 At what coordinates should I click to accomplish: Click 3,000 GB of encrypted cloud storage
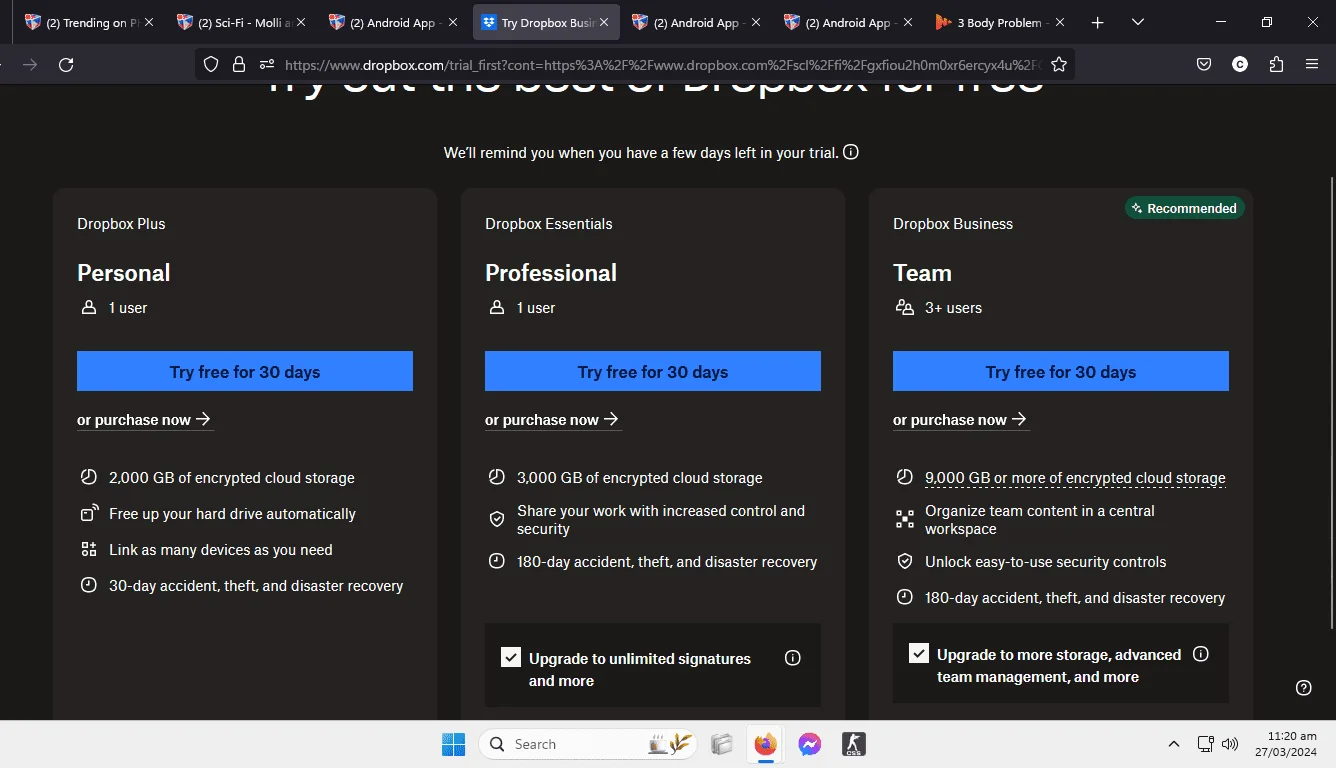click(x=640, y=478)
